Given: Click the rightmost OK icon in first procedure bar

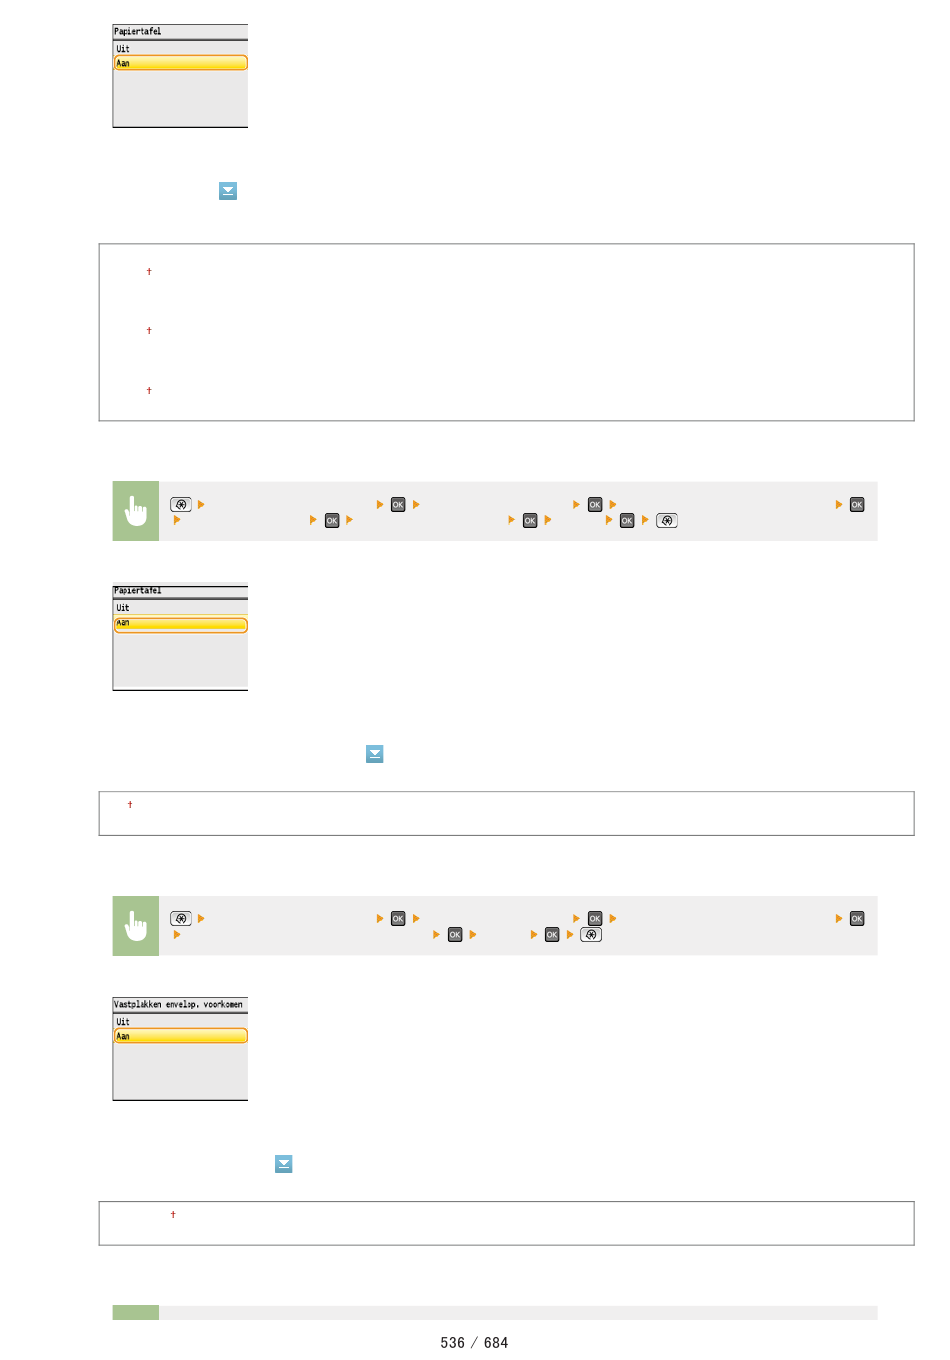Looking at the screenshot, I should pyautogui.click(x=857, y=505).
